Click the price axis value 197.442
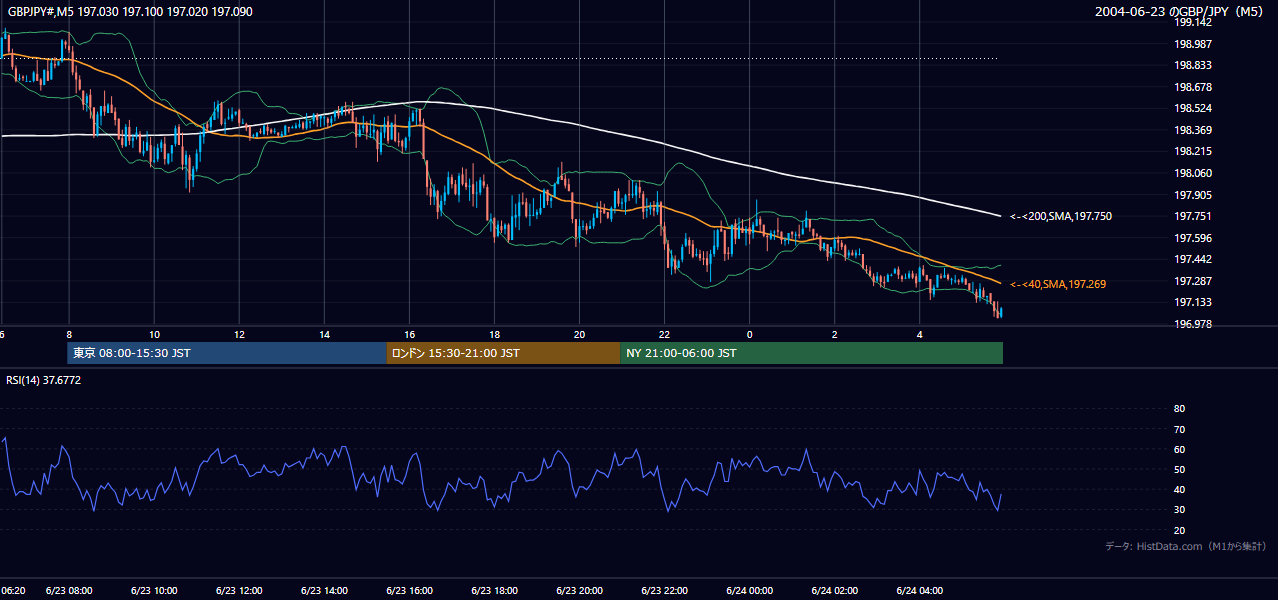This screenshot has height=600, width=1278. point(1194,259)
